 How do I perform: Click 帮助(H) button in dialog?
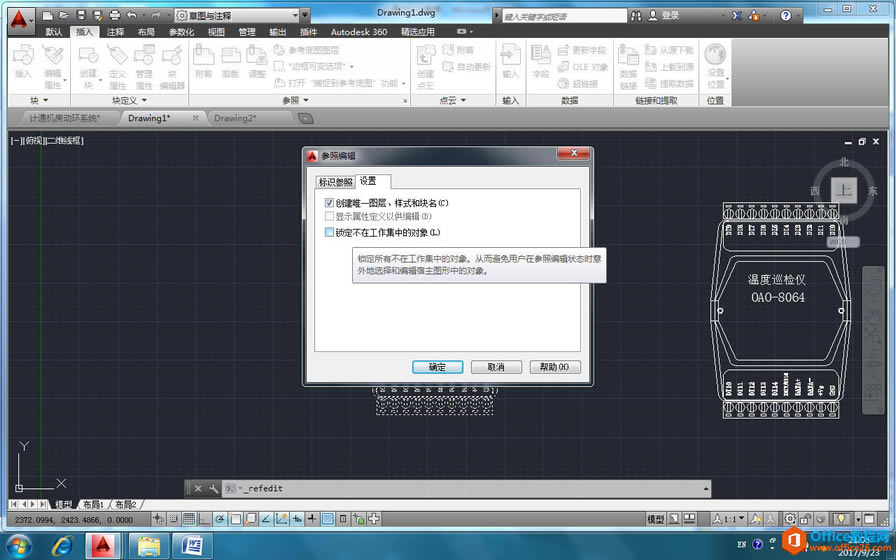coord(555,367)
